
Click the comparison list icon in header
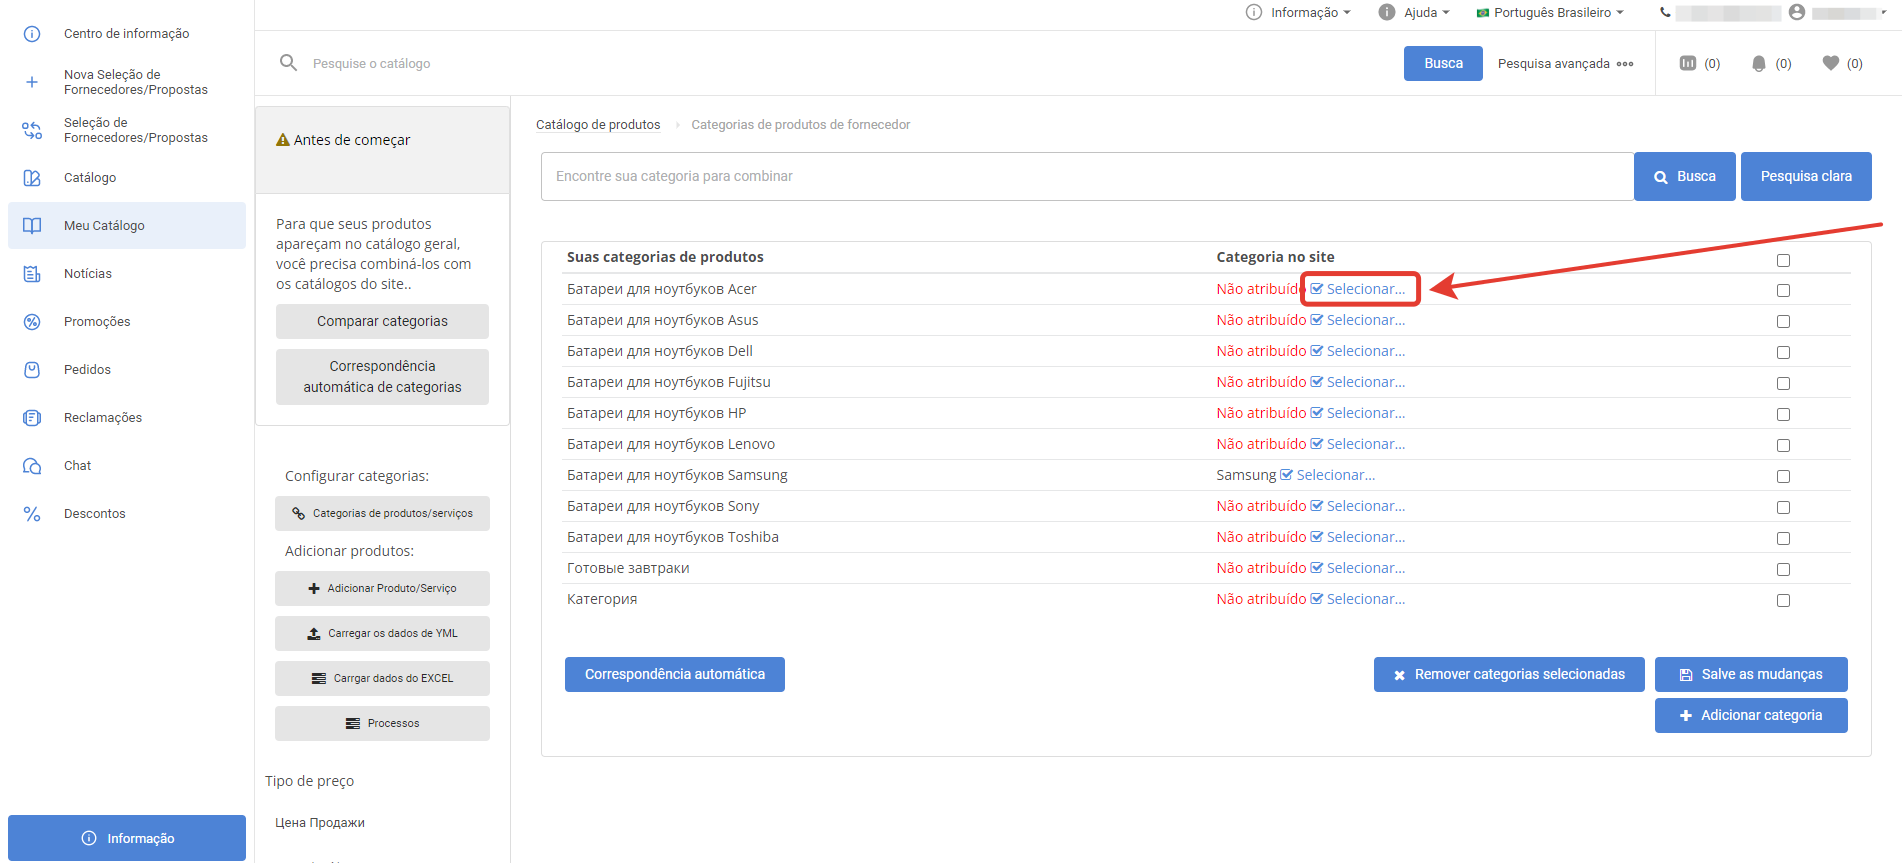pos(1688,63)
